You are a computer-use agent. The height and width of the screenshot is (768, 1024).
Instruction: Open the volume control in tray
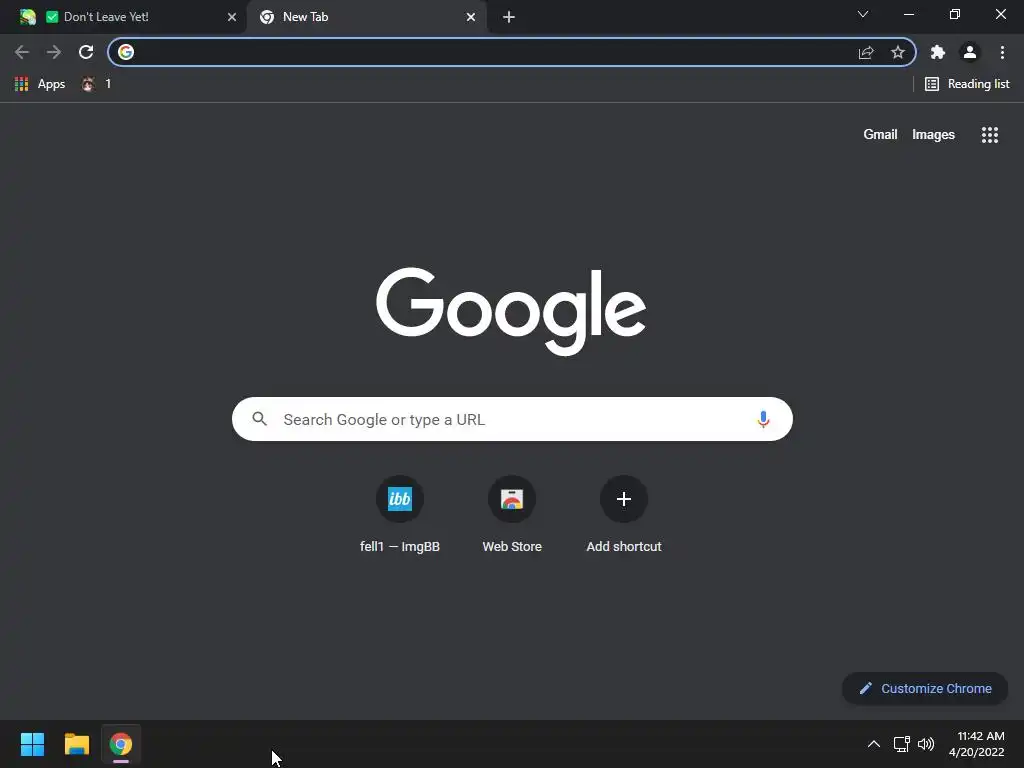pos(926,744)
